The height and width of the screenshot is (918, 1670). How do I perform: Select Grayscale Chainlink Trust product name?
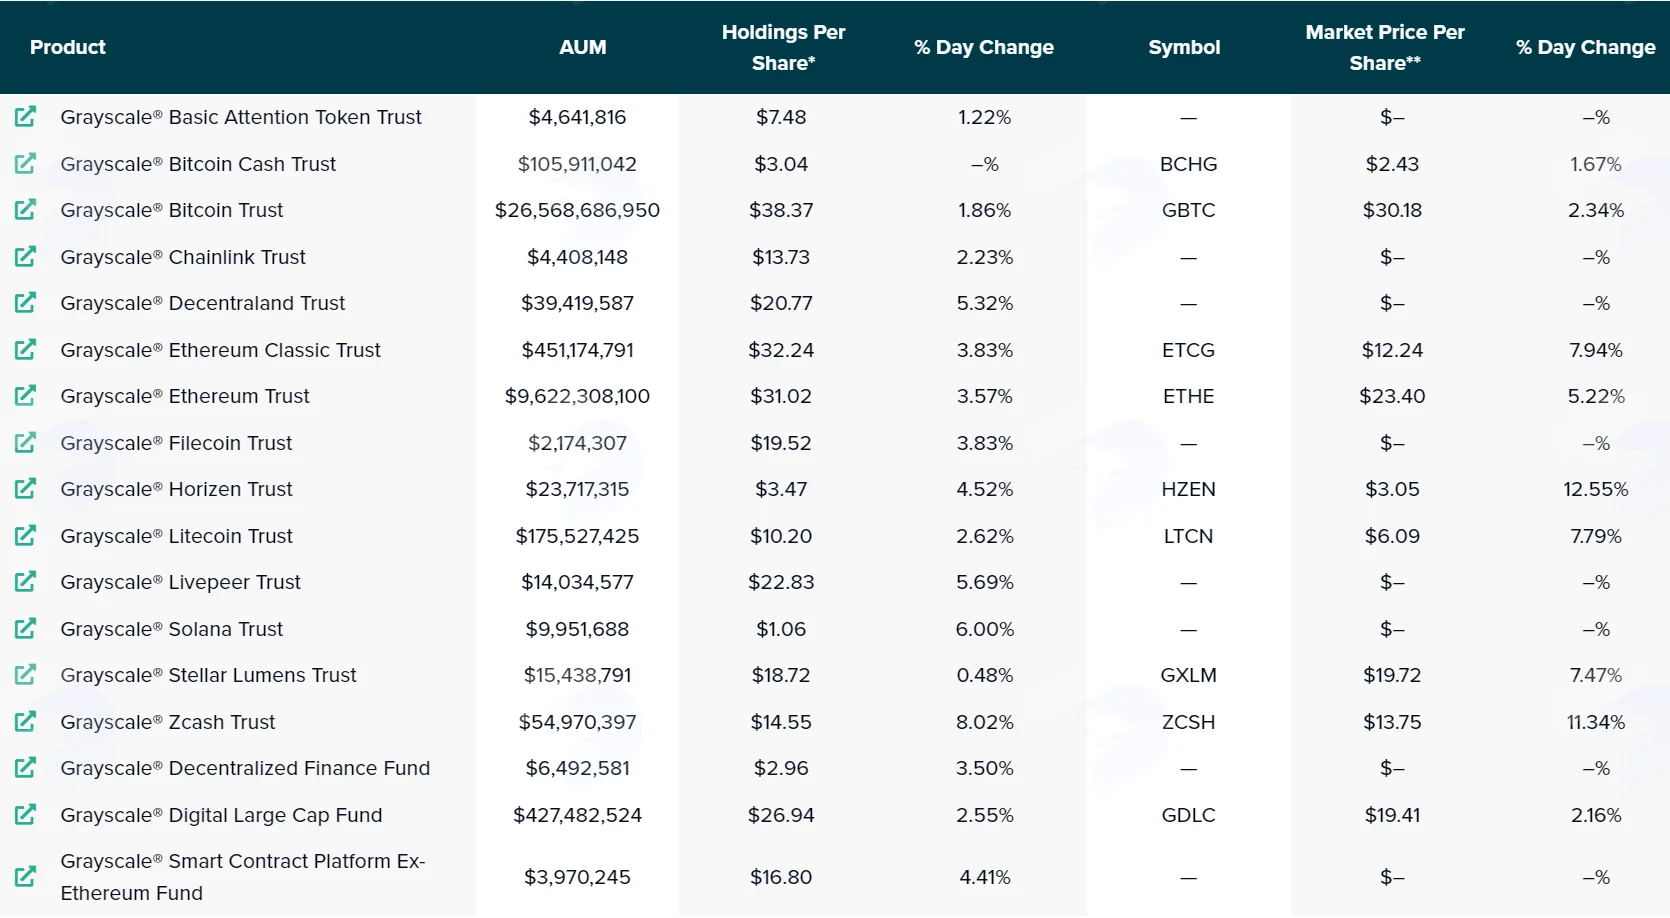click(x=183, y=257)
